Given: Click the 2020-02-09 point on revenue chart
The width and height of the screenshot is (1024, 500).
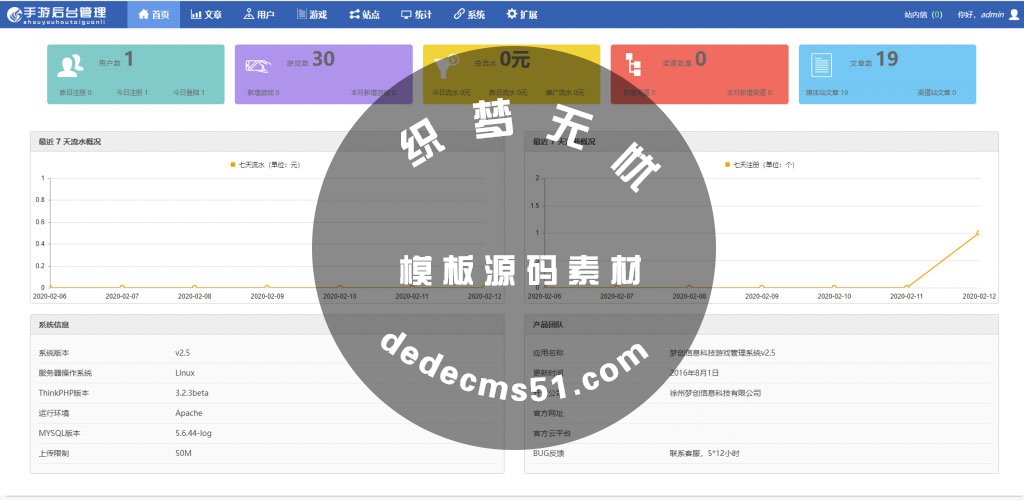Looking at the screenshot, I should click(x=267, y=287).
